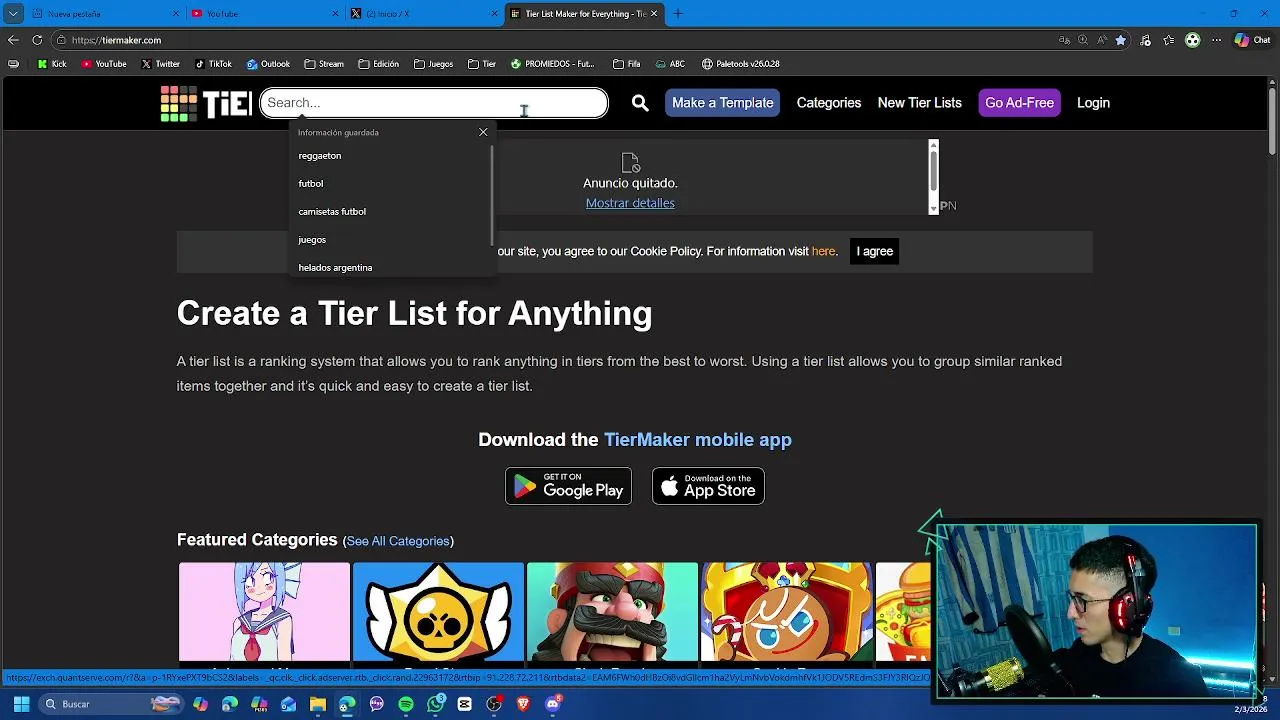Open See All Categories link
This screenshot has width=1280, height=720.
[398, 541]
